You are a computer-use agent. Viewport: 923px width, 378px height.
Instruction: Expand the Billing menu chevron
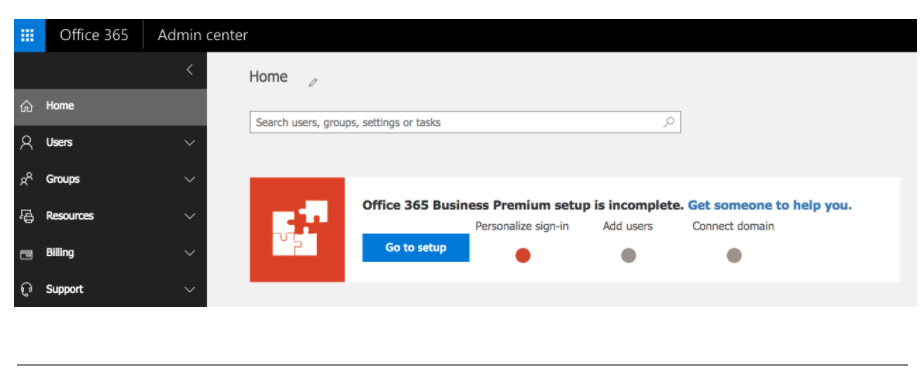tap(190, 253)
